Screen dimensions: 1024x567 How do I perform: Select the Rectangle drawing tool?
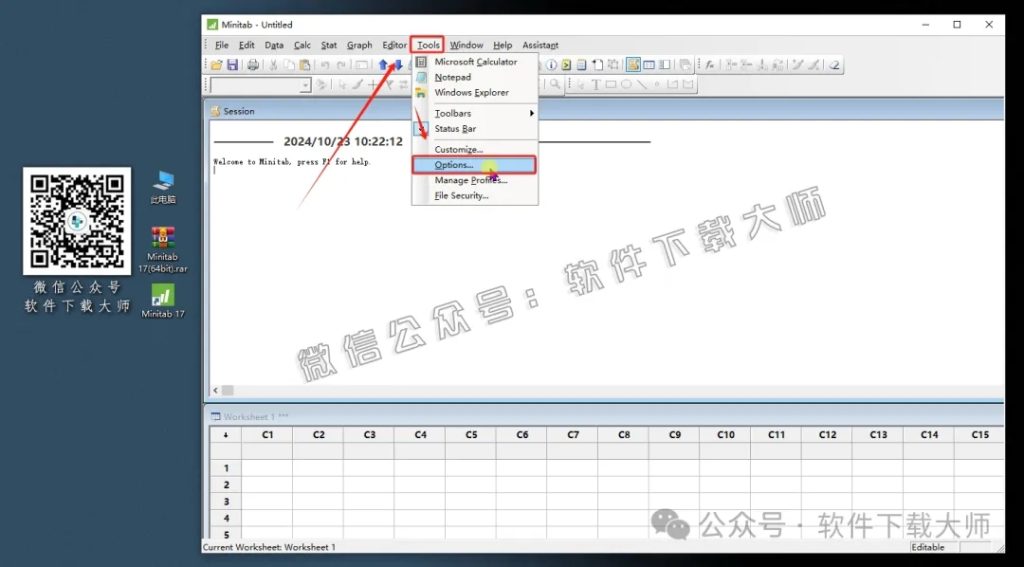pos(611,84)
